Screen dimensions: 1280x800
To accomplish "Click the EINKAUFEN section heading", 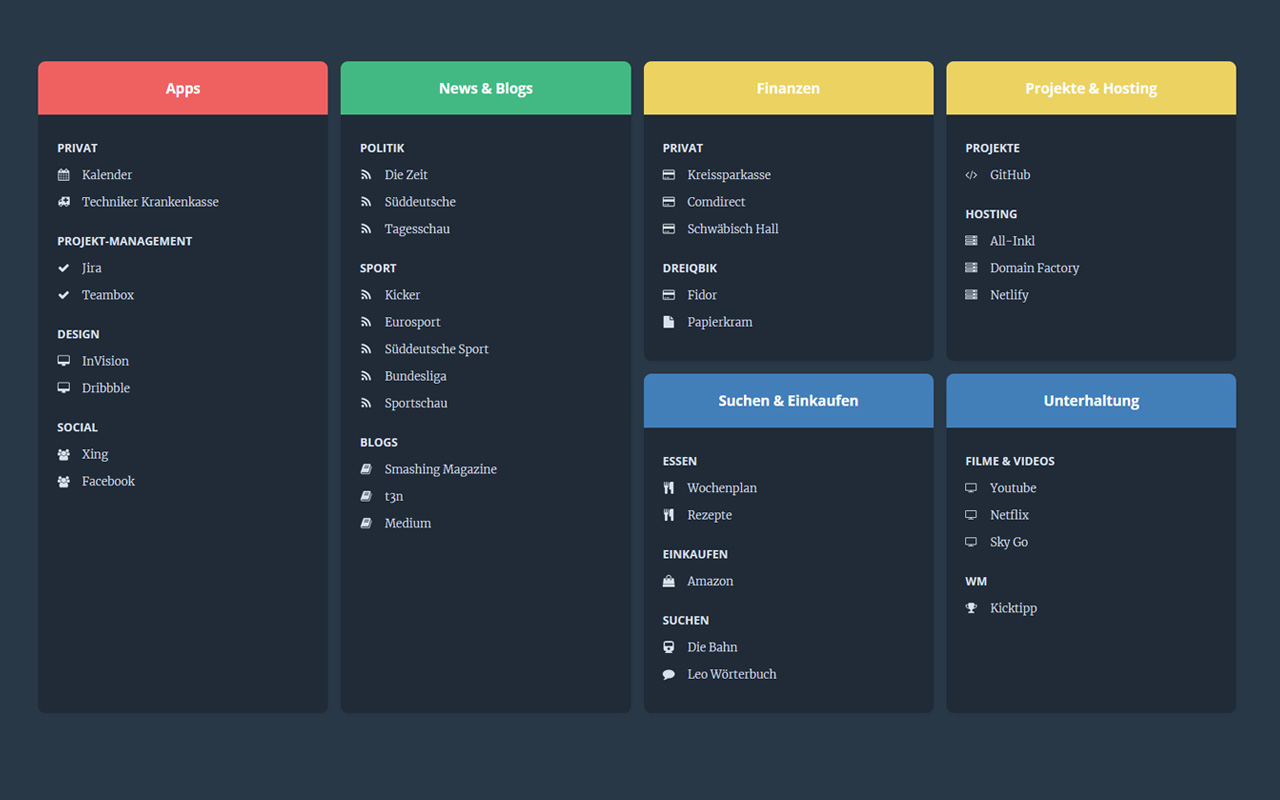I will pos(695,554).
